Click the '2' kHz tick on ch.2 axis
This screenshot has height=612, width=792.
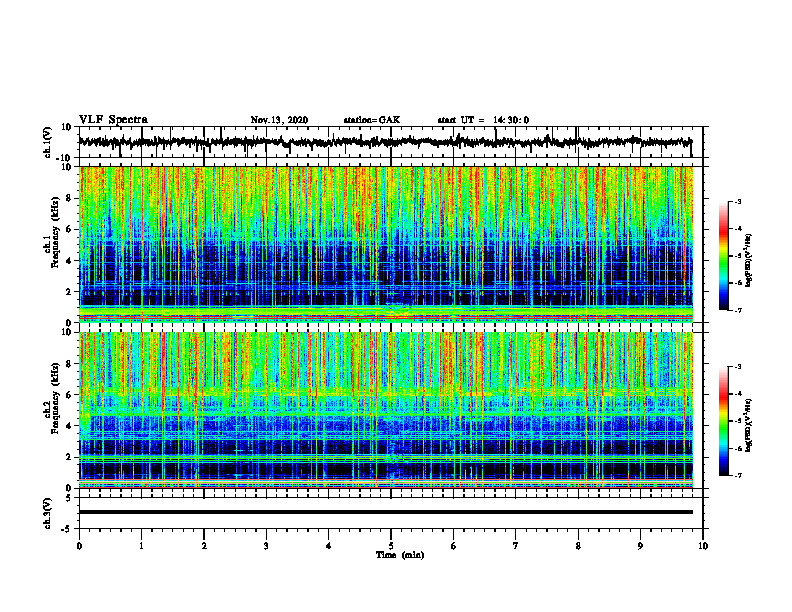(x=69, y=457)
